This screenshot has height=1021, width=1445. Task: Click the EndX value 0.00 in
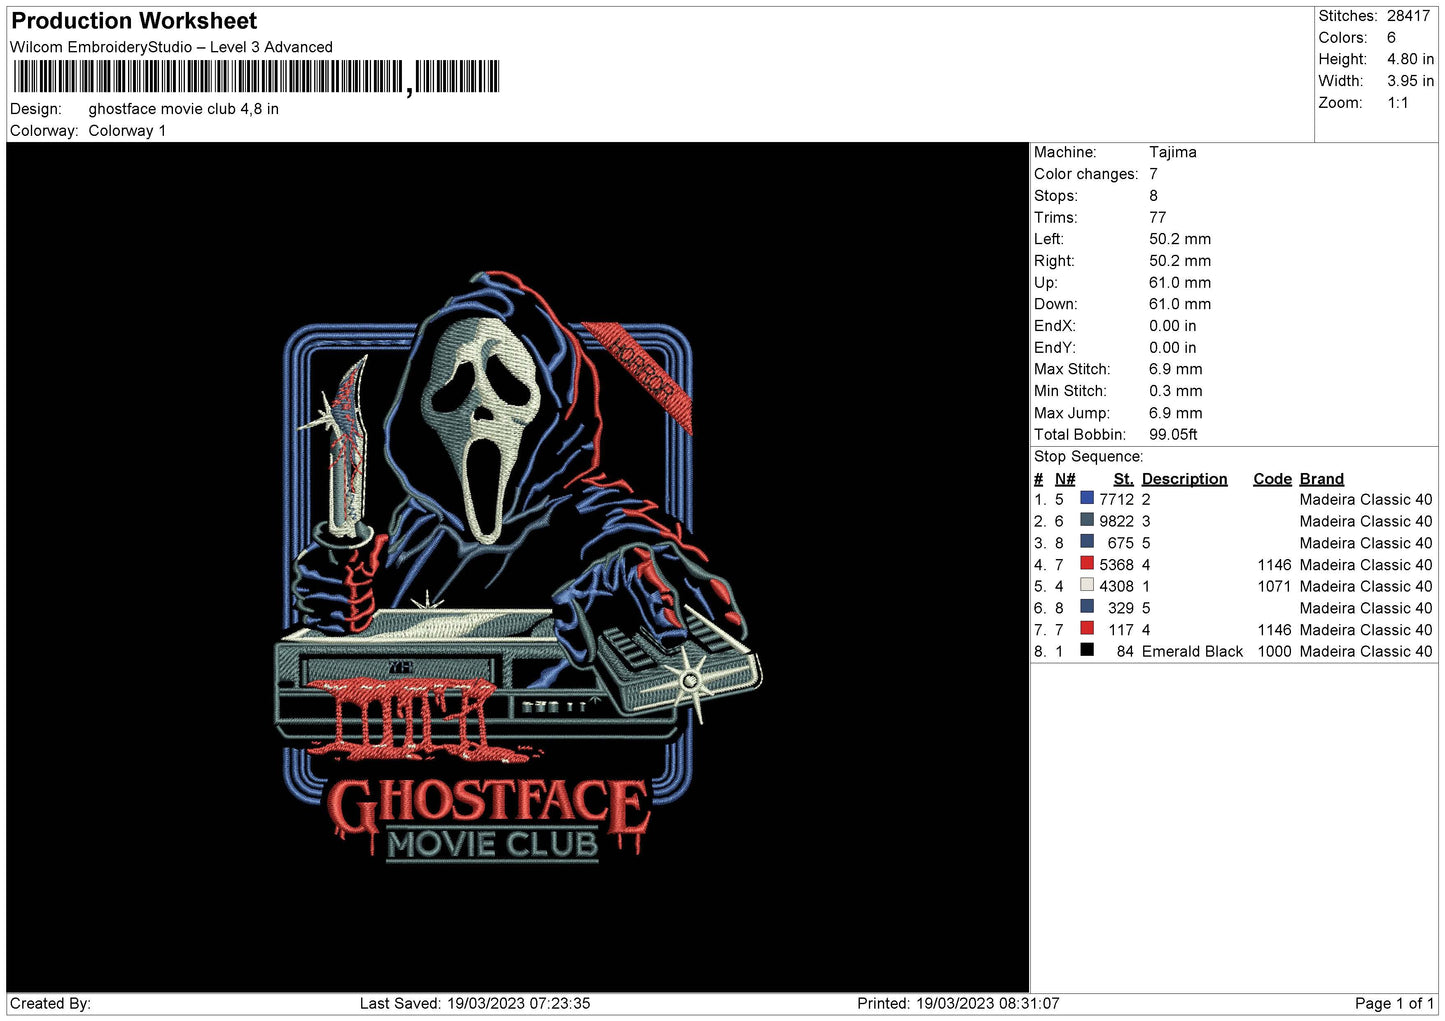pyautogui.click(x=1172, y=326)
